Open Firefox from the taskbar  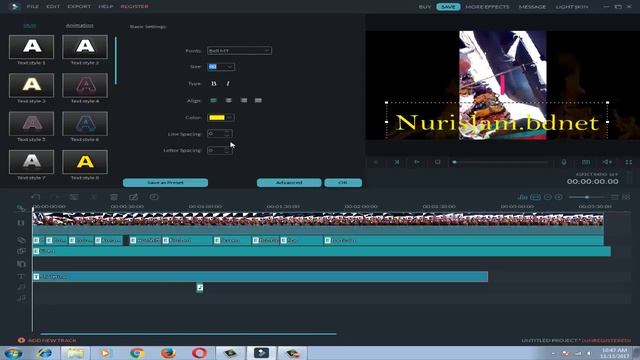point(168,353)
